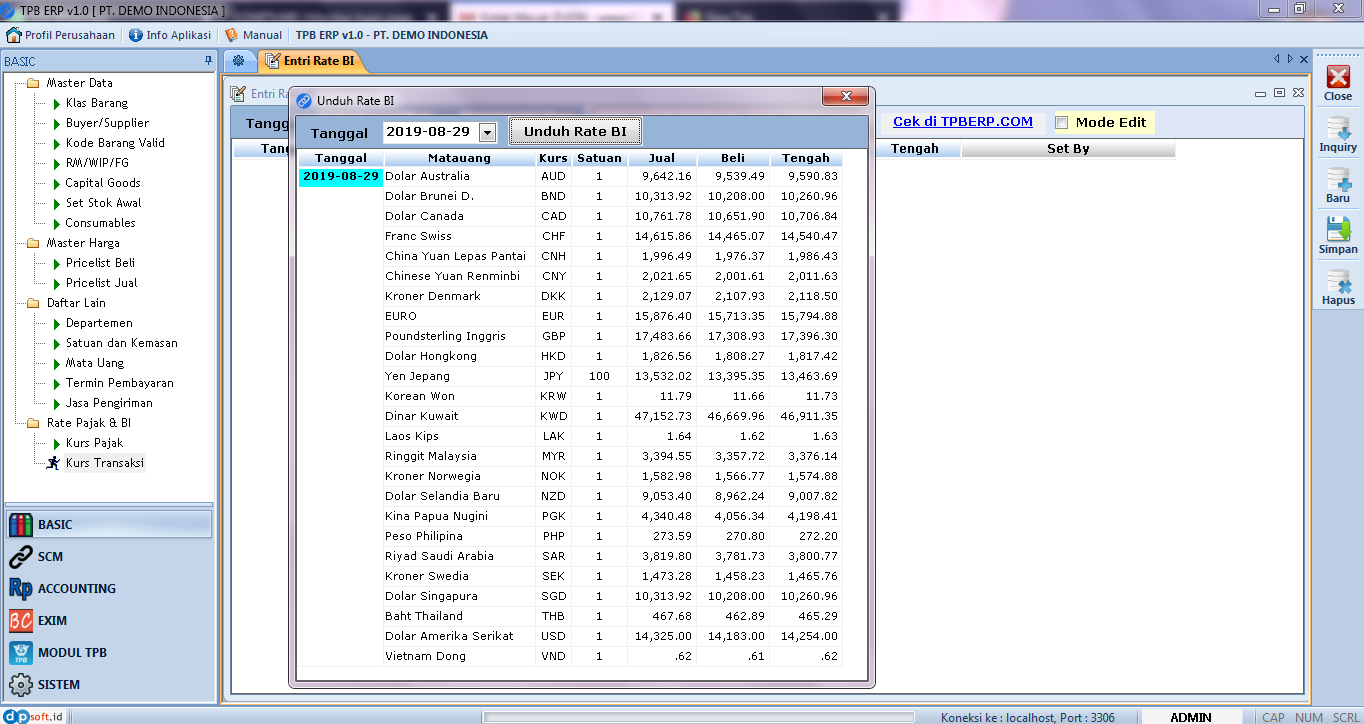Click the Hapus delete icon
Viewport: 1364px width, 724px height.
(x=1337, y=282)
